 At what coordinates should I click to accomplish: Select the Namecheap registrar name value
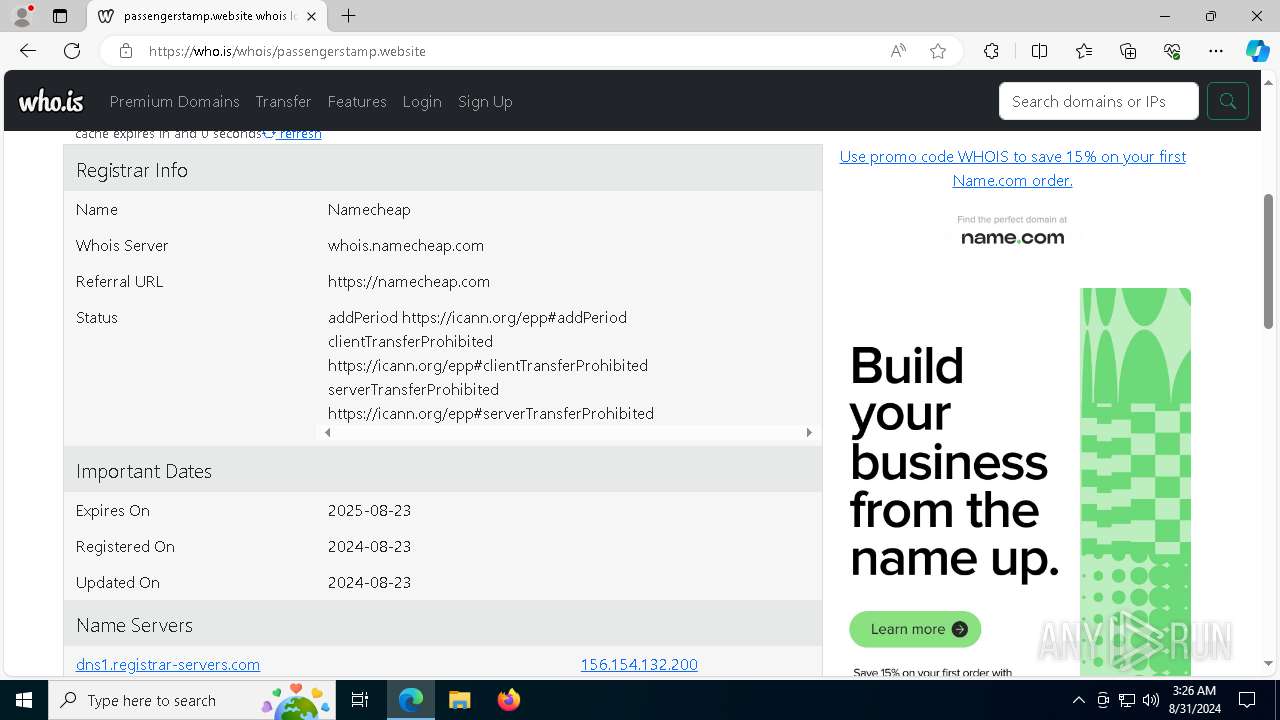369,209
